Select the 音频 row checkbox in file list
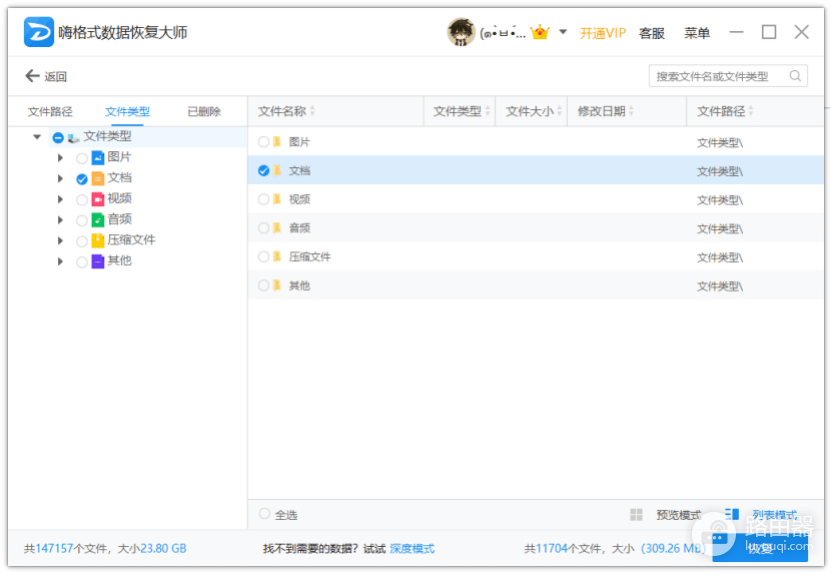The height and width of the screenshot is (574, 832). (x=264, y=228)
